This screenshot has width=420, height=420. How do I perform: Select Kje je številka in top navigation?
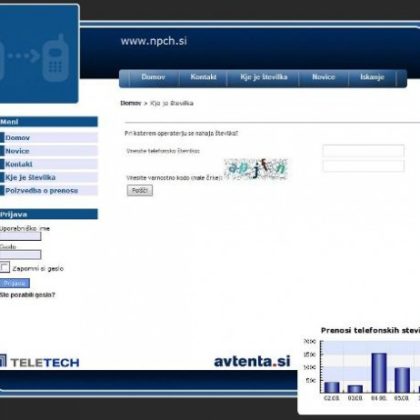[x=264, y=77]
